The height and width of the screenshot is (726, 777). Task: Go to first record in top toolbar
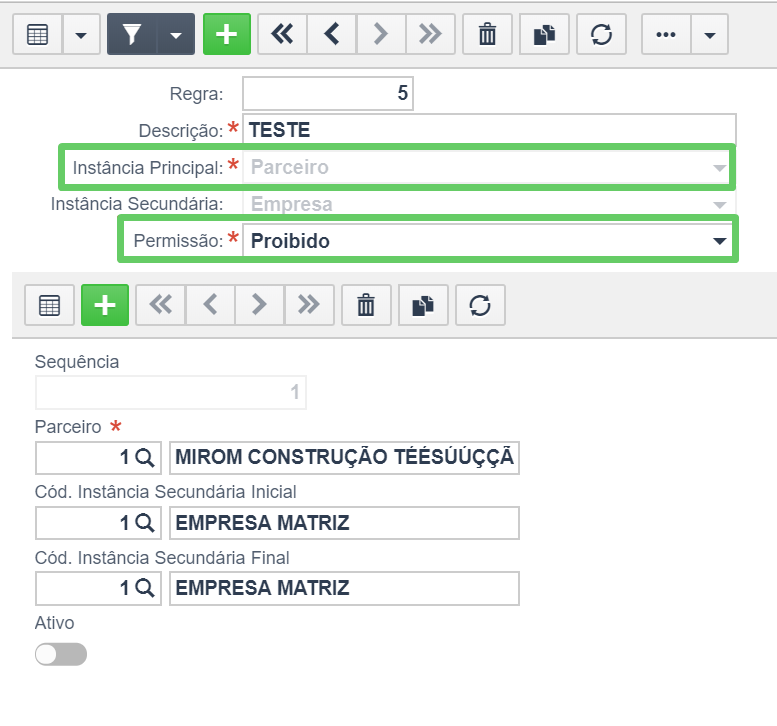coord(282,34)
